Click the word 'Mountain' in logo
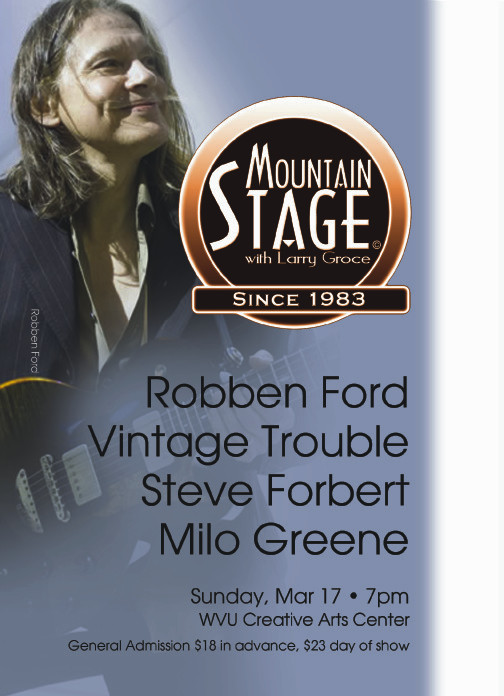The height and width of the screenshot is (696, 504). click(309, 166)
